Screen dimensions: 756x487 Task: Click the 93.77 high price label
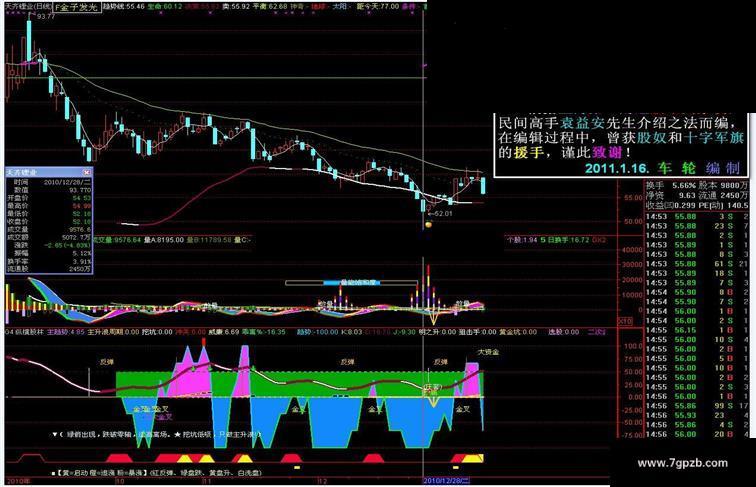click(46, 16)
